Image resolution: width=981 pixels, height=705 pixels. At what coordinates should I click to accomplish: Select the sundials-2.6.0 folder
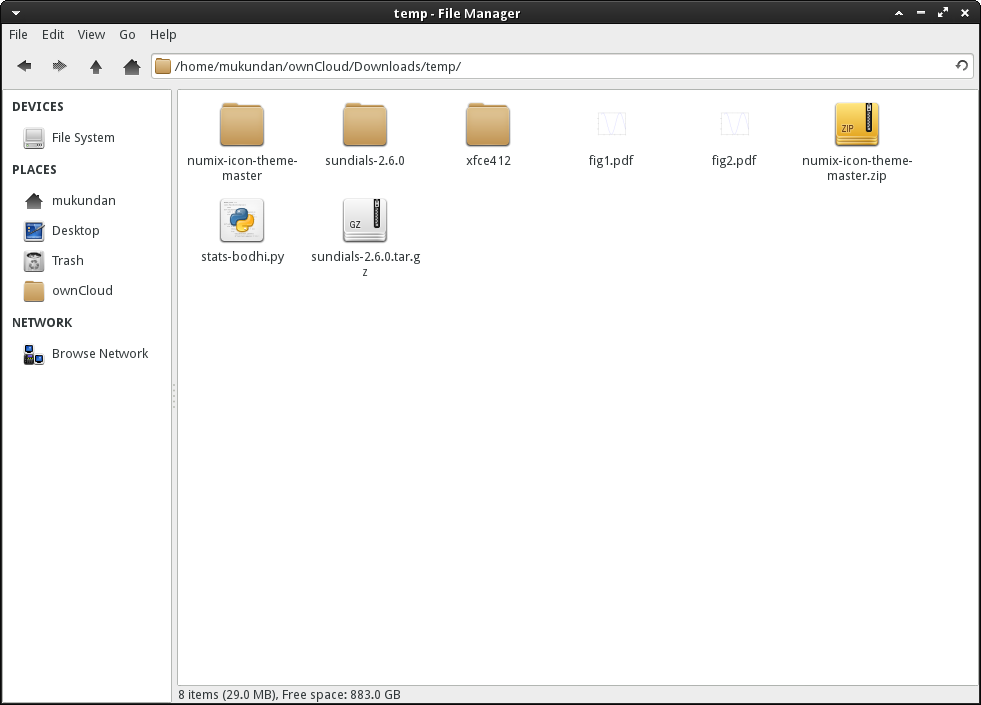pyautogui.click(x=365, y=125)
